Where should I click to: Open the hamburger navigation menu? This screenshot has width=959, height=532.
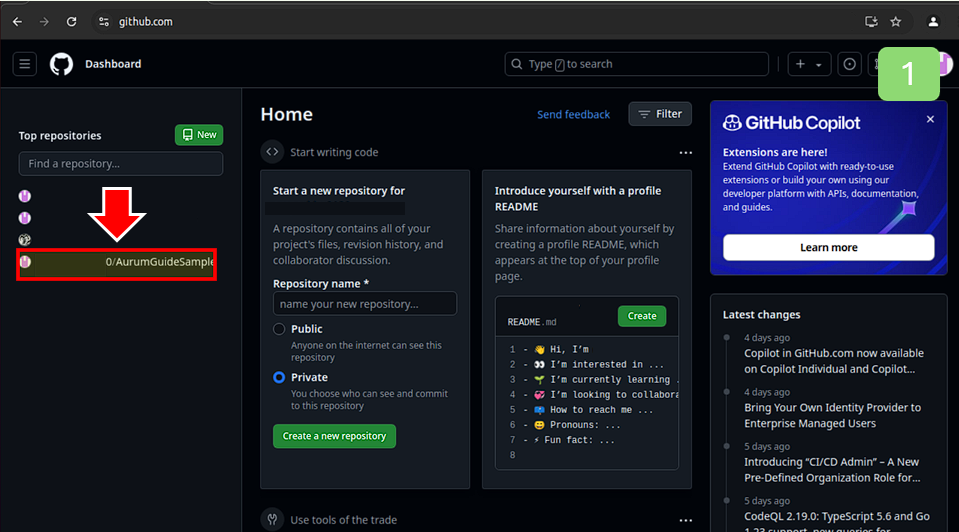24,64
